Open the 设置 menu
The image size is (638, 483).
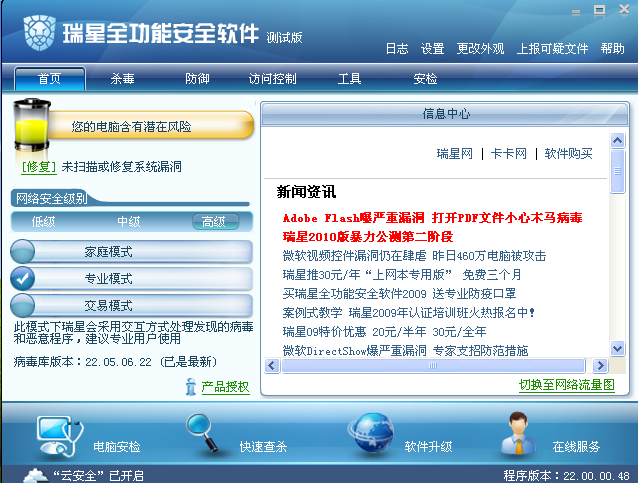pyautogui.click(x=433, y=49)
